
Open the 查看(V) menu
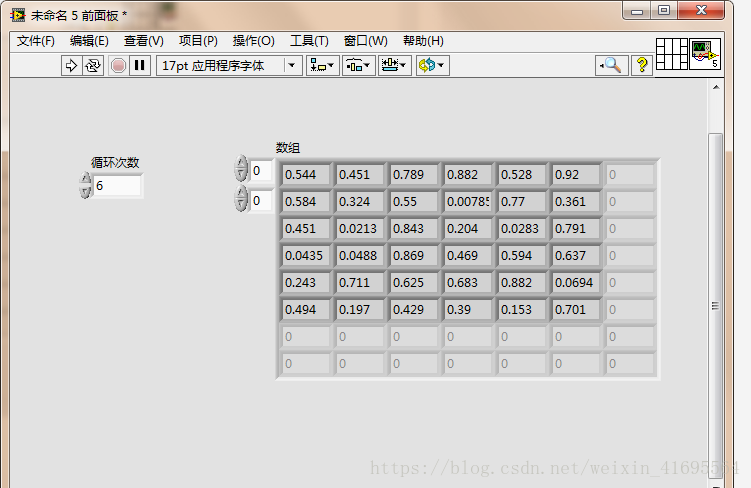[x=144, y=41]
